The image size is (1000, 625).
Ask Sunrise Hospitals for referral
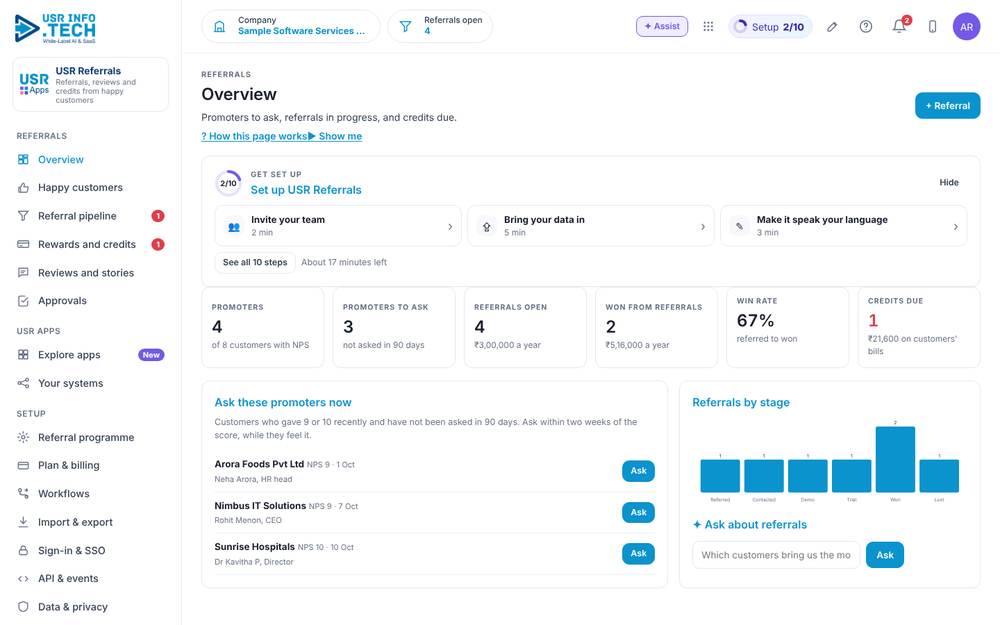click(638, 554)
